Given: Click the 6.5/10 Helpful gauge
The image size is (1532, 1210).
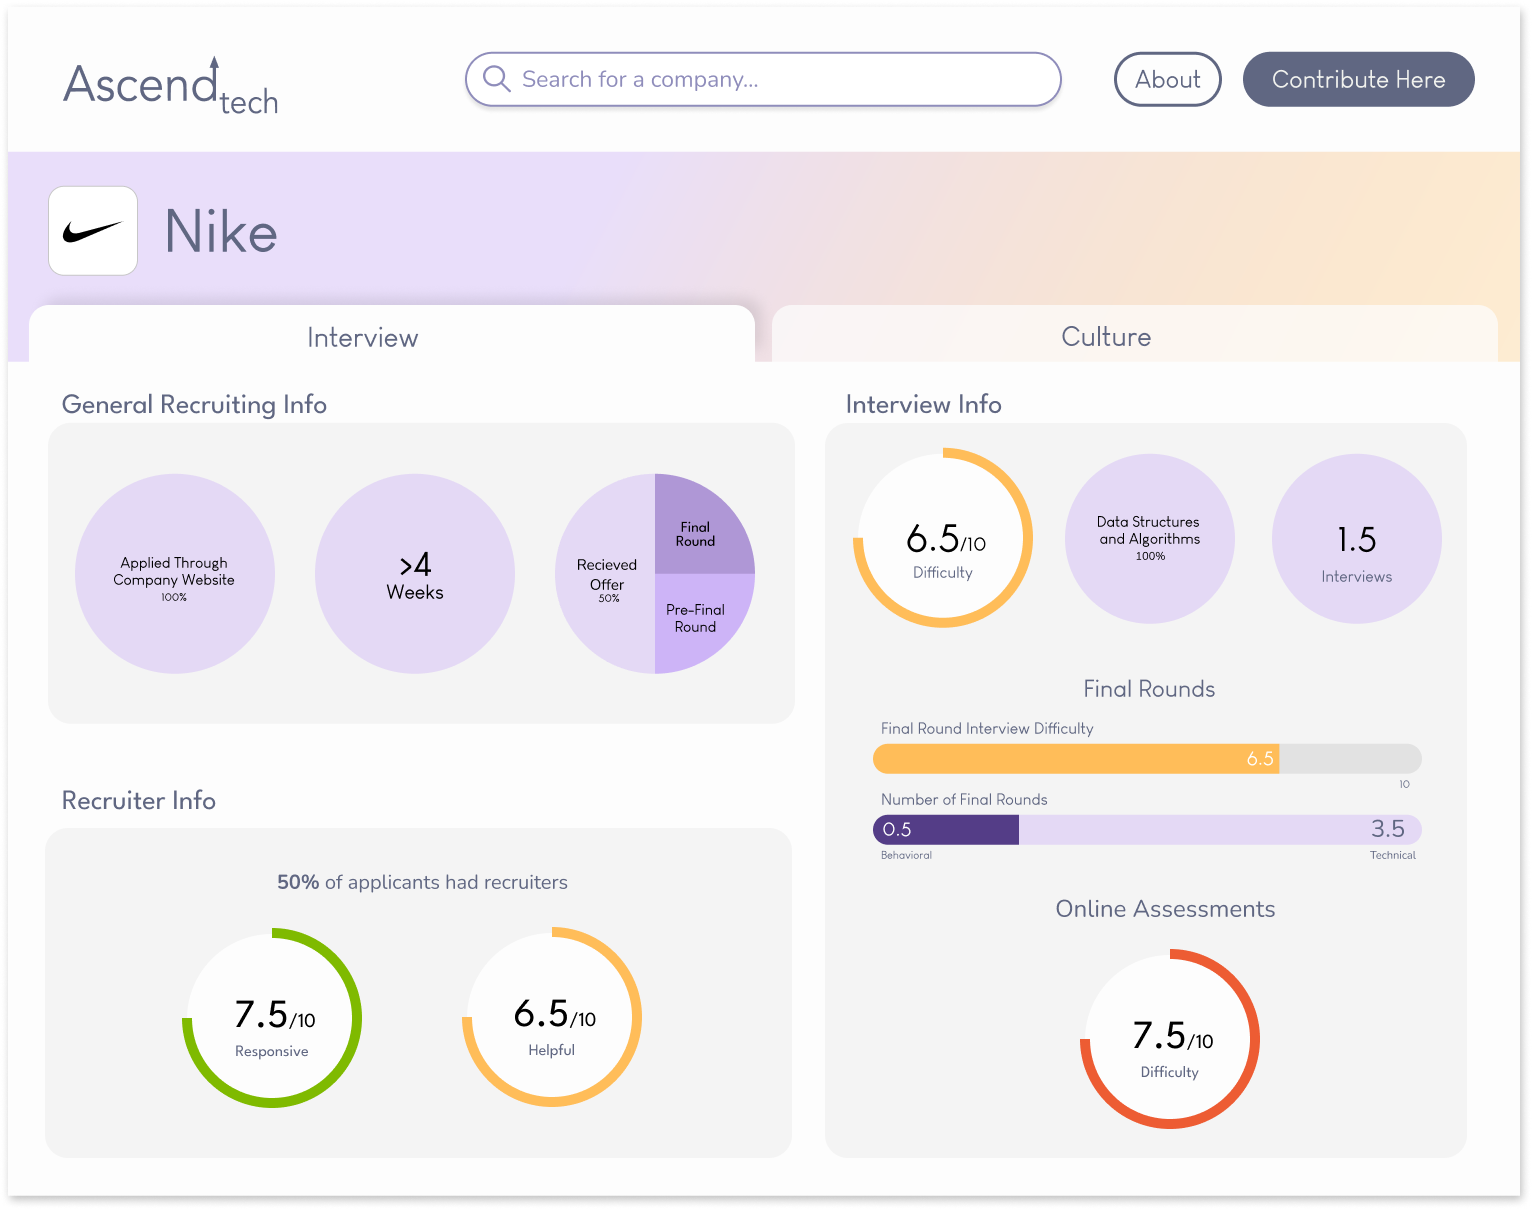Looking at the screenshot, I should coord(552,1018).
